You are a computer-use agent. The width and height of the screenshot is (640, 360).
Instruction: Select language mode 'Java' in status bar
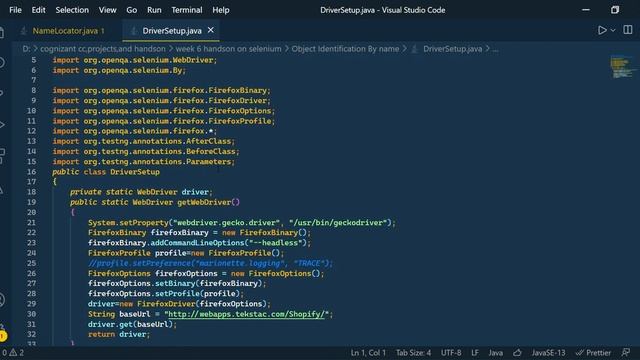(x=496, y=353)
